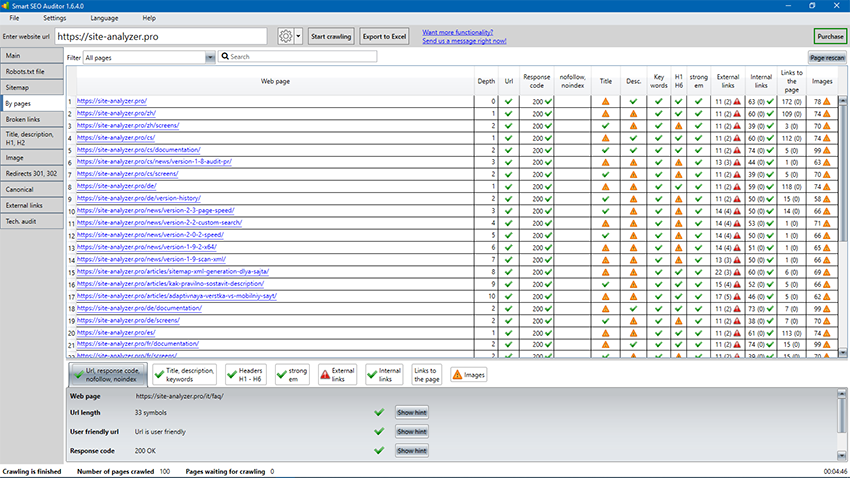Switch to the Sitemap sidebar tab
The width and height of the screenshot is (850, 478).
32,87
